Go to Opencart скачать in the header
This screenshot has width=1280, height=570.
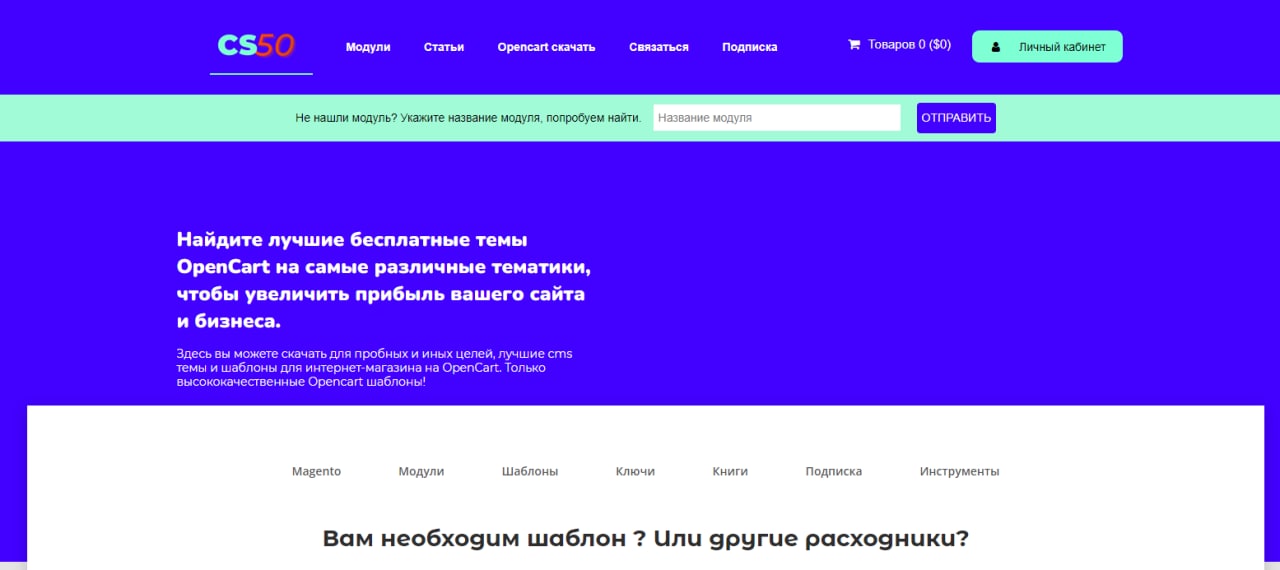(546, 47)
